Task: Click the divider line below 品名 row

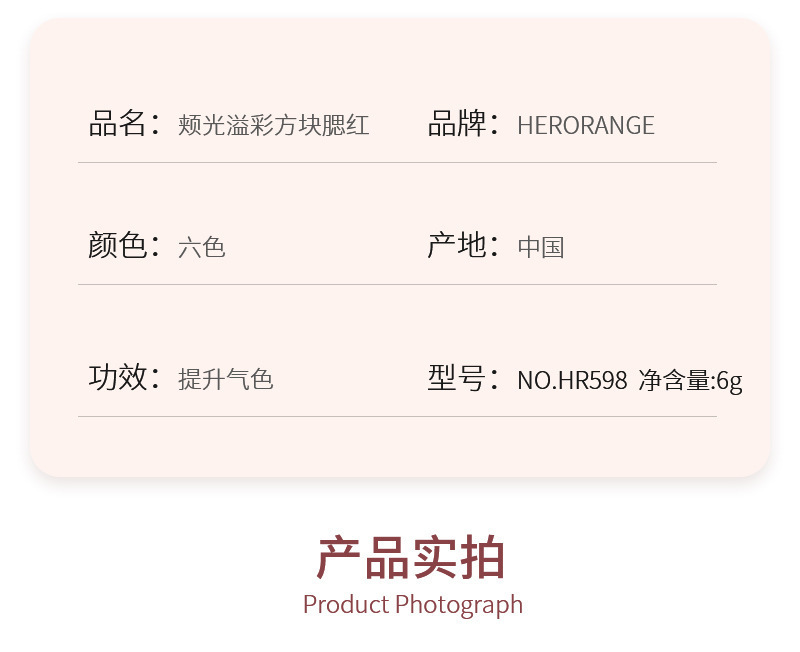Action: pyautogui.click(x=397, y=163)
